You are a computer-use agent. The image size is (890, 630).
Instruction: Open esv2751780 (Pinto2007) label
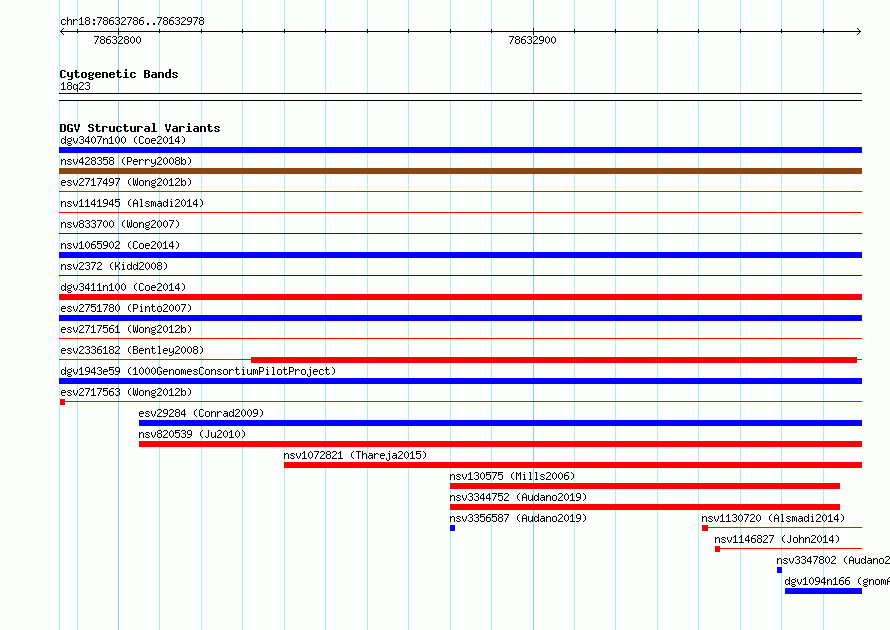(126, 308)
